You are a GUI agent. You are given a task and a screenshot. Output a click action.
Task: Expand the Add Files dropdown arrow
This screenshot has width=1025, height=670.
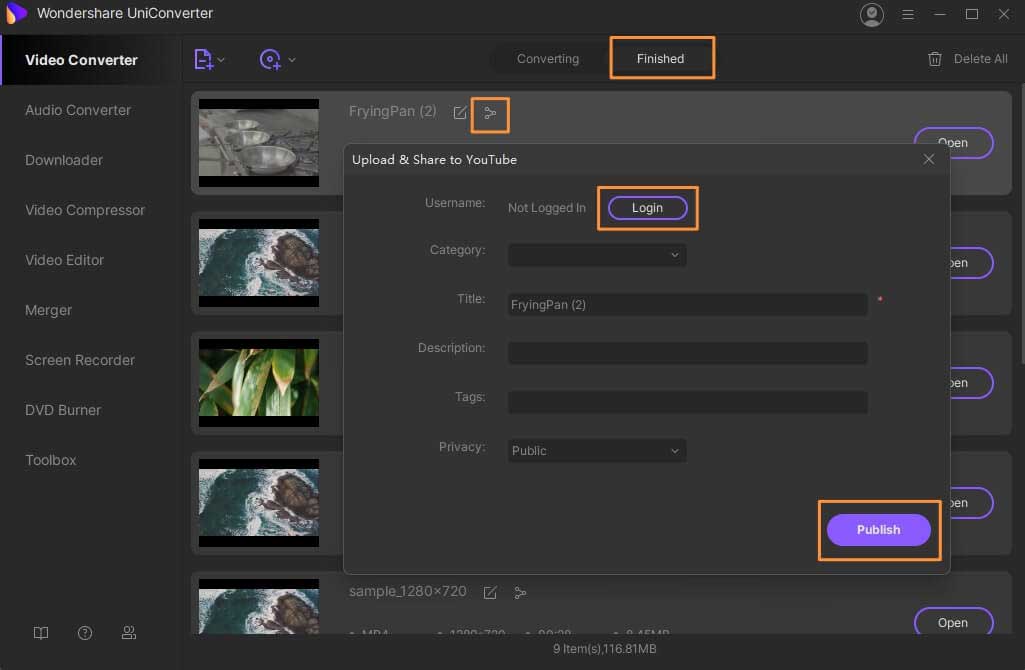point(221,60)
